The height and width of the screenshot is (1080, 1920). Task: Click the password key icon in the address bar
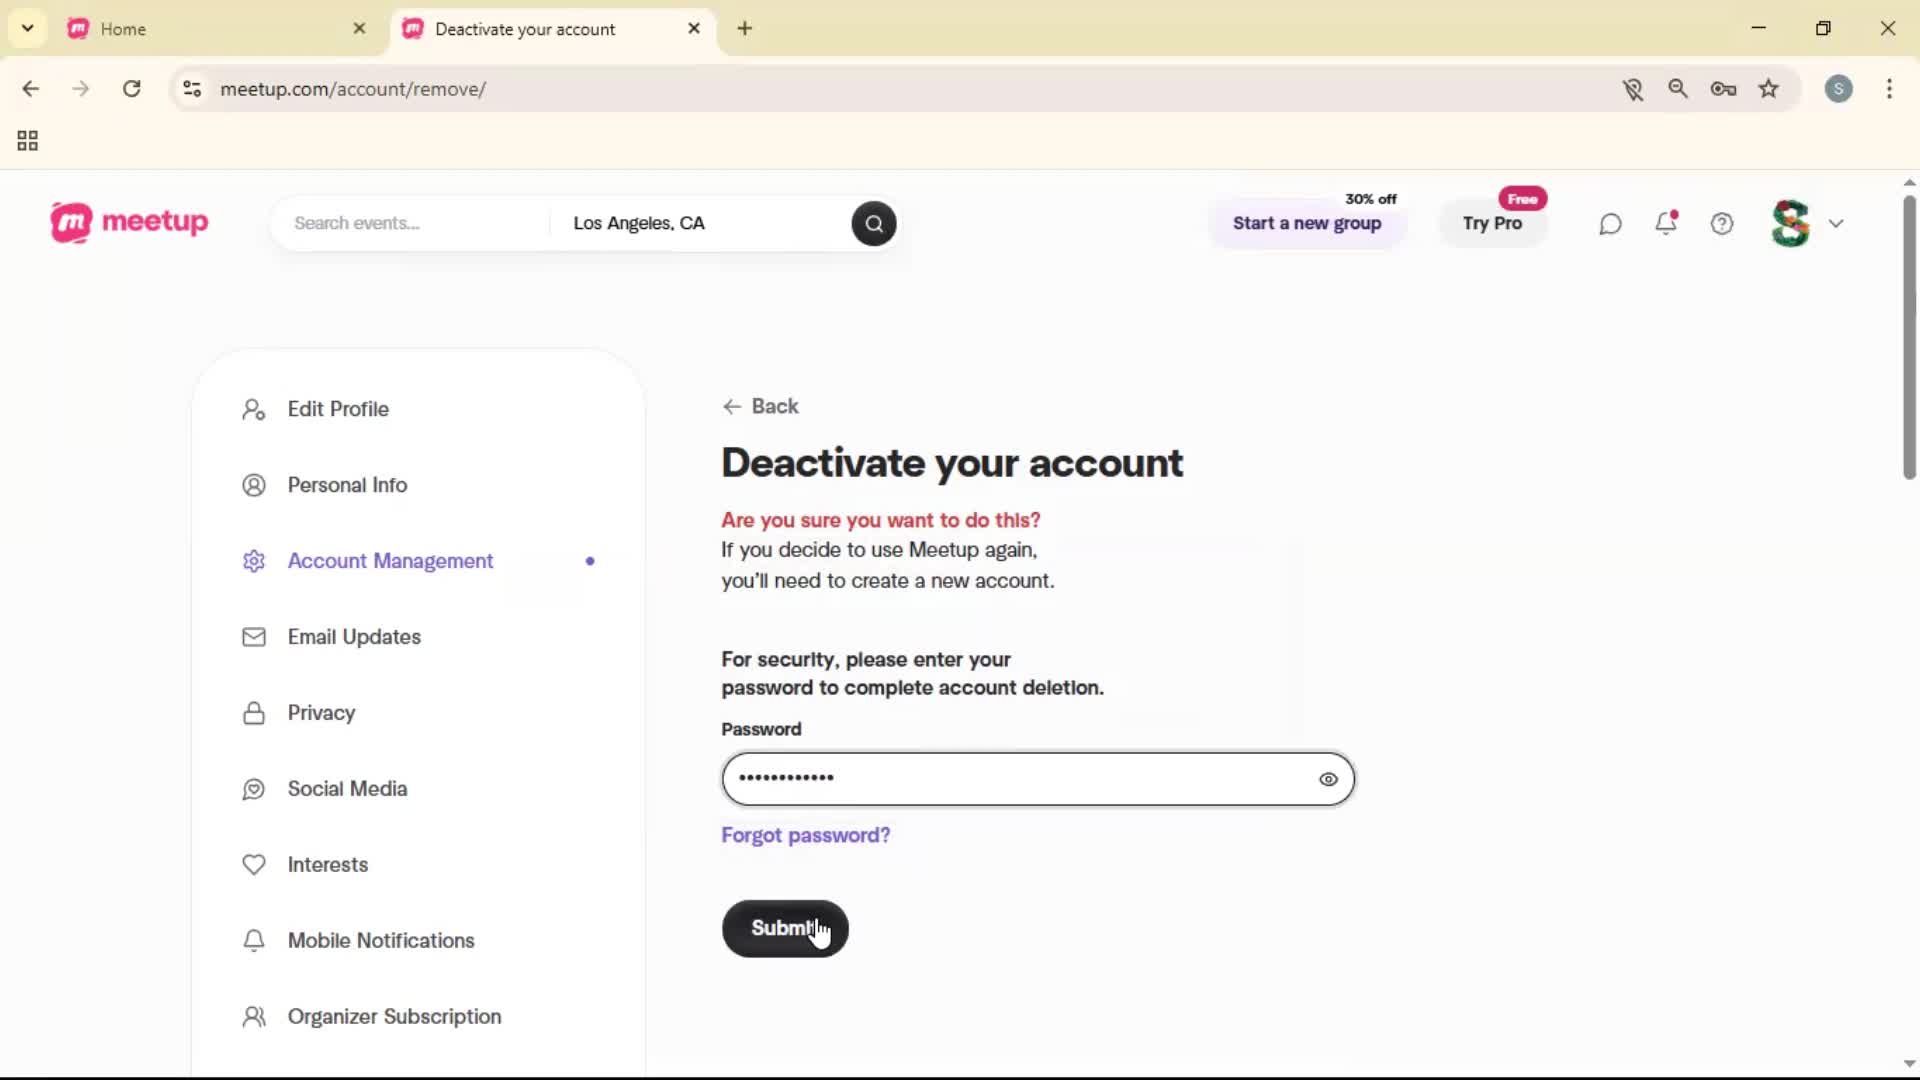[1723, 89]
